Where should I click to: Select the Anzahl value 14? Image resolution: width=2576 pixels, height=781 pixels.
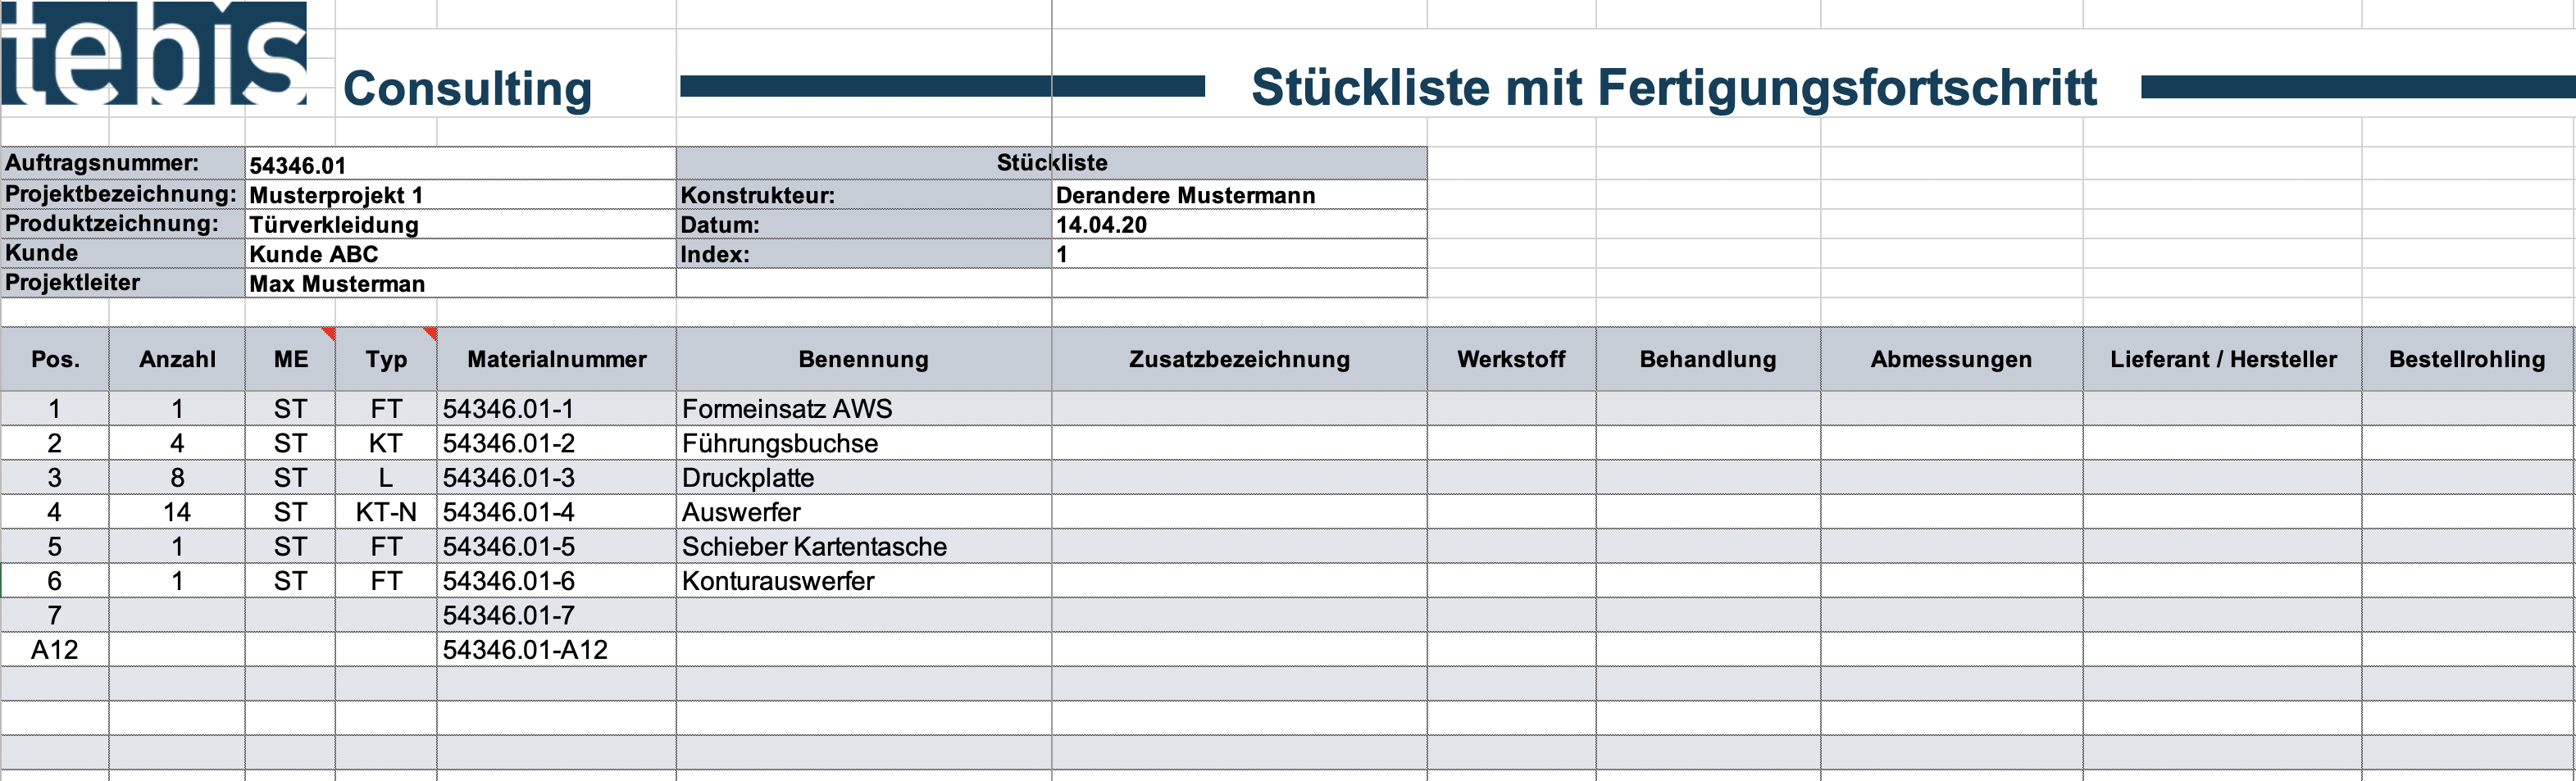pyautogui.click(x=177, y=512)
